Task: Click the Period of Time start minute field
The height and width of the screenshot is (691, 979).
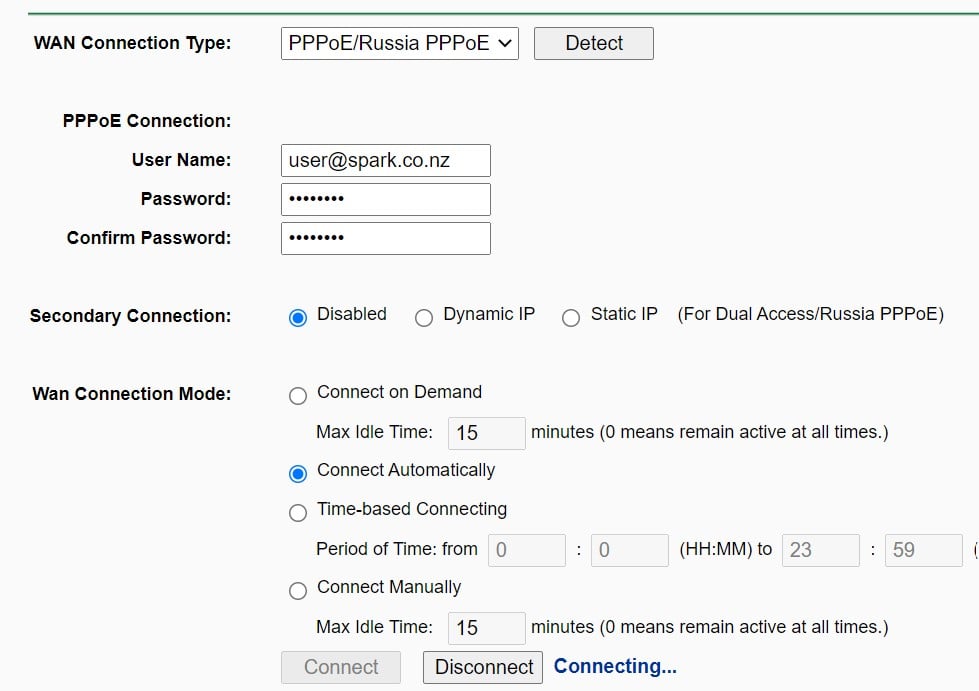Action: [x=629, y=550]
